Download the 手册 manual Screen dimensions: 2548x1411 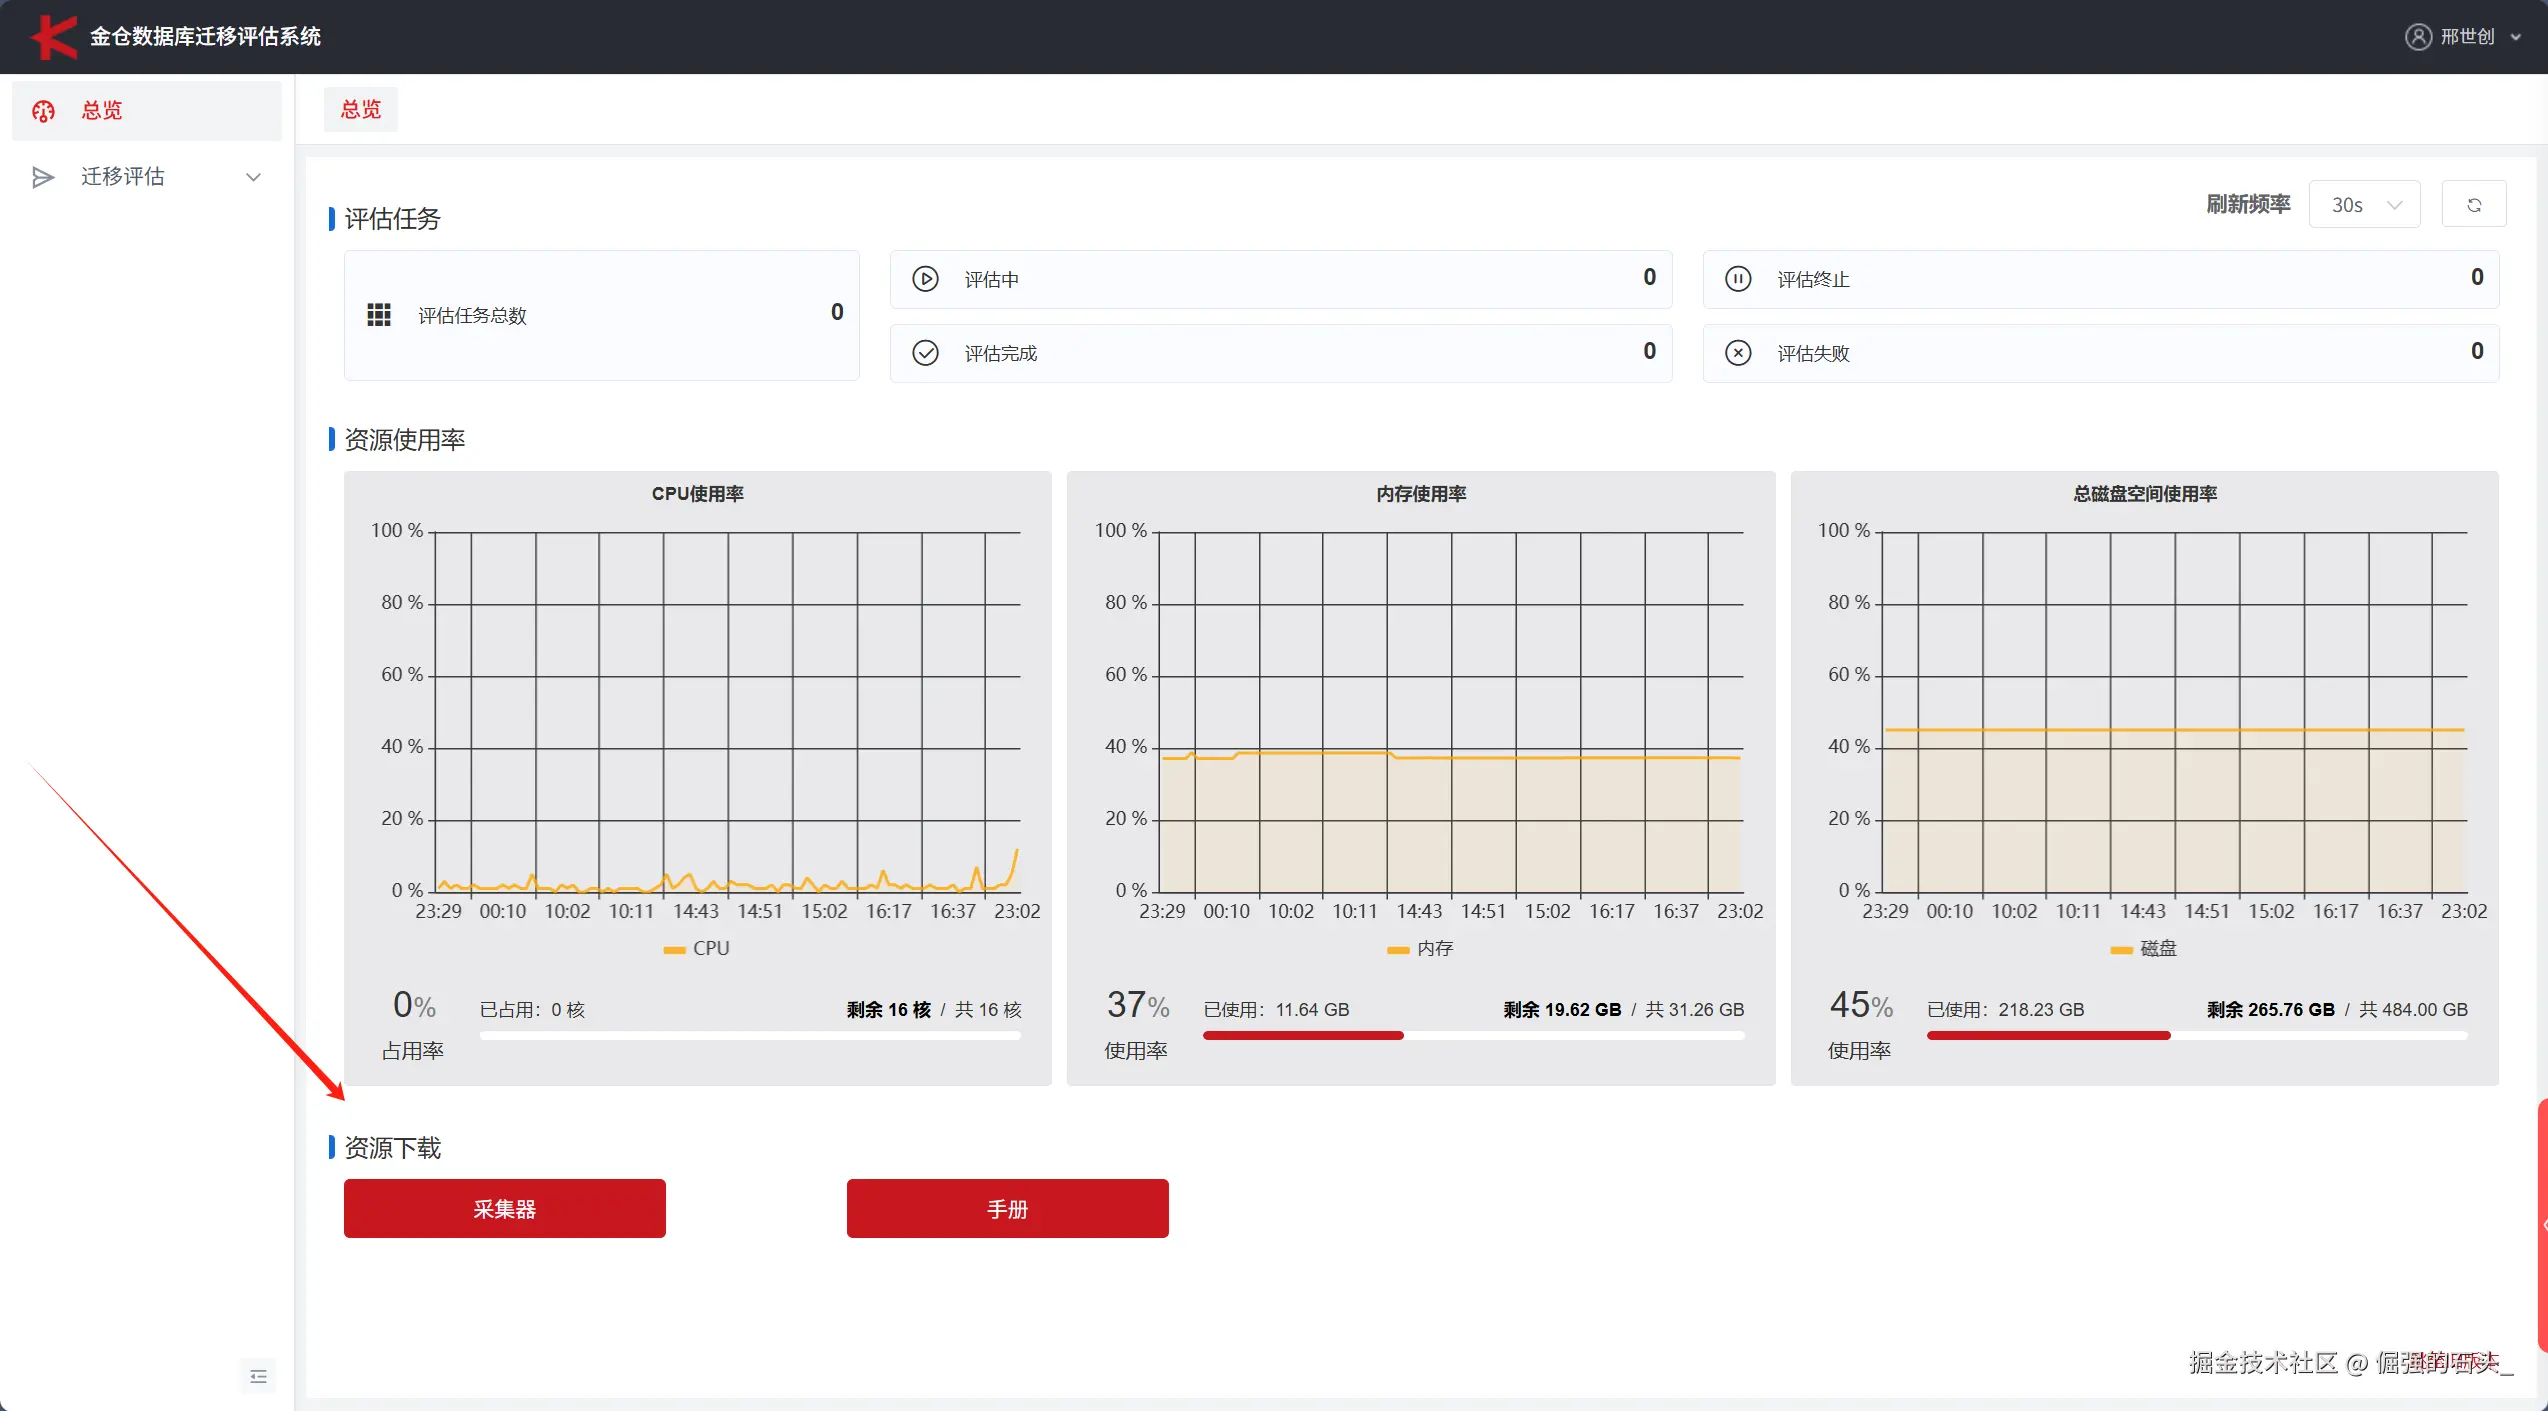[x=1008, y=1208]
